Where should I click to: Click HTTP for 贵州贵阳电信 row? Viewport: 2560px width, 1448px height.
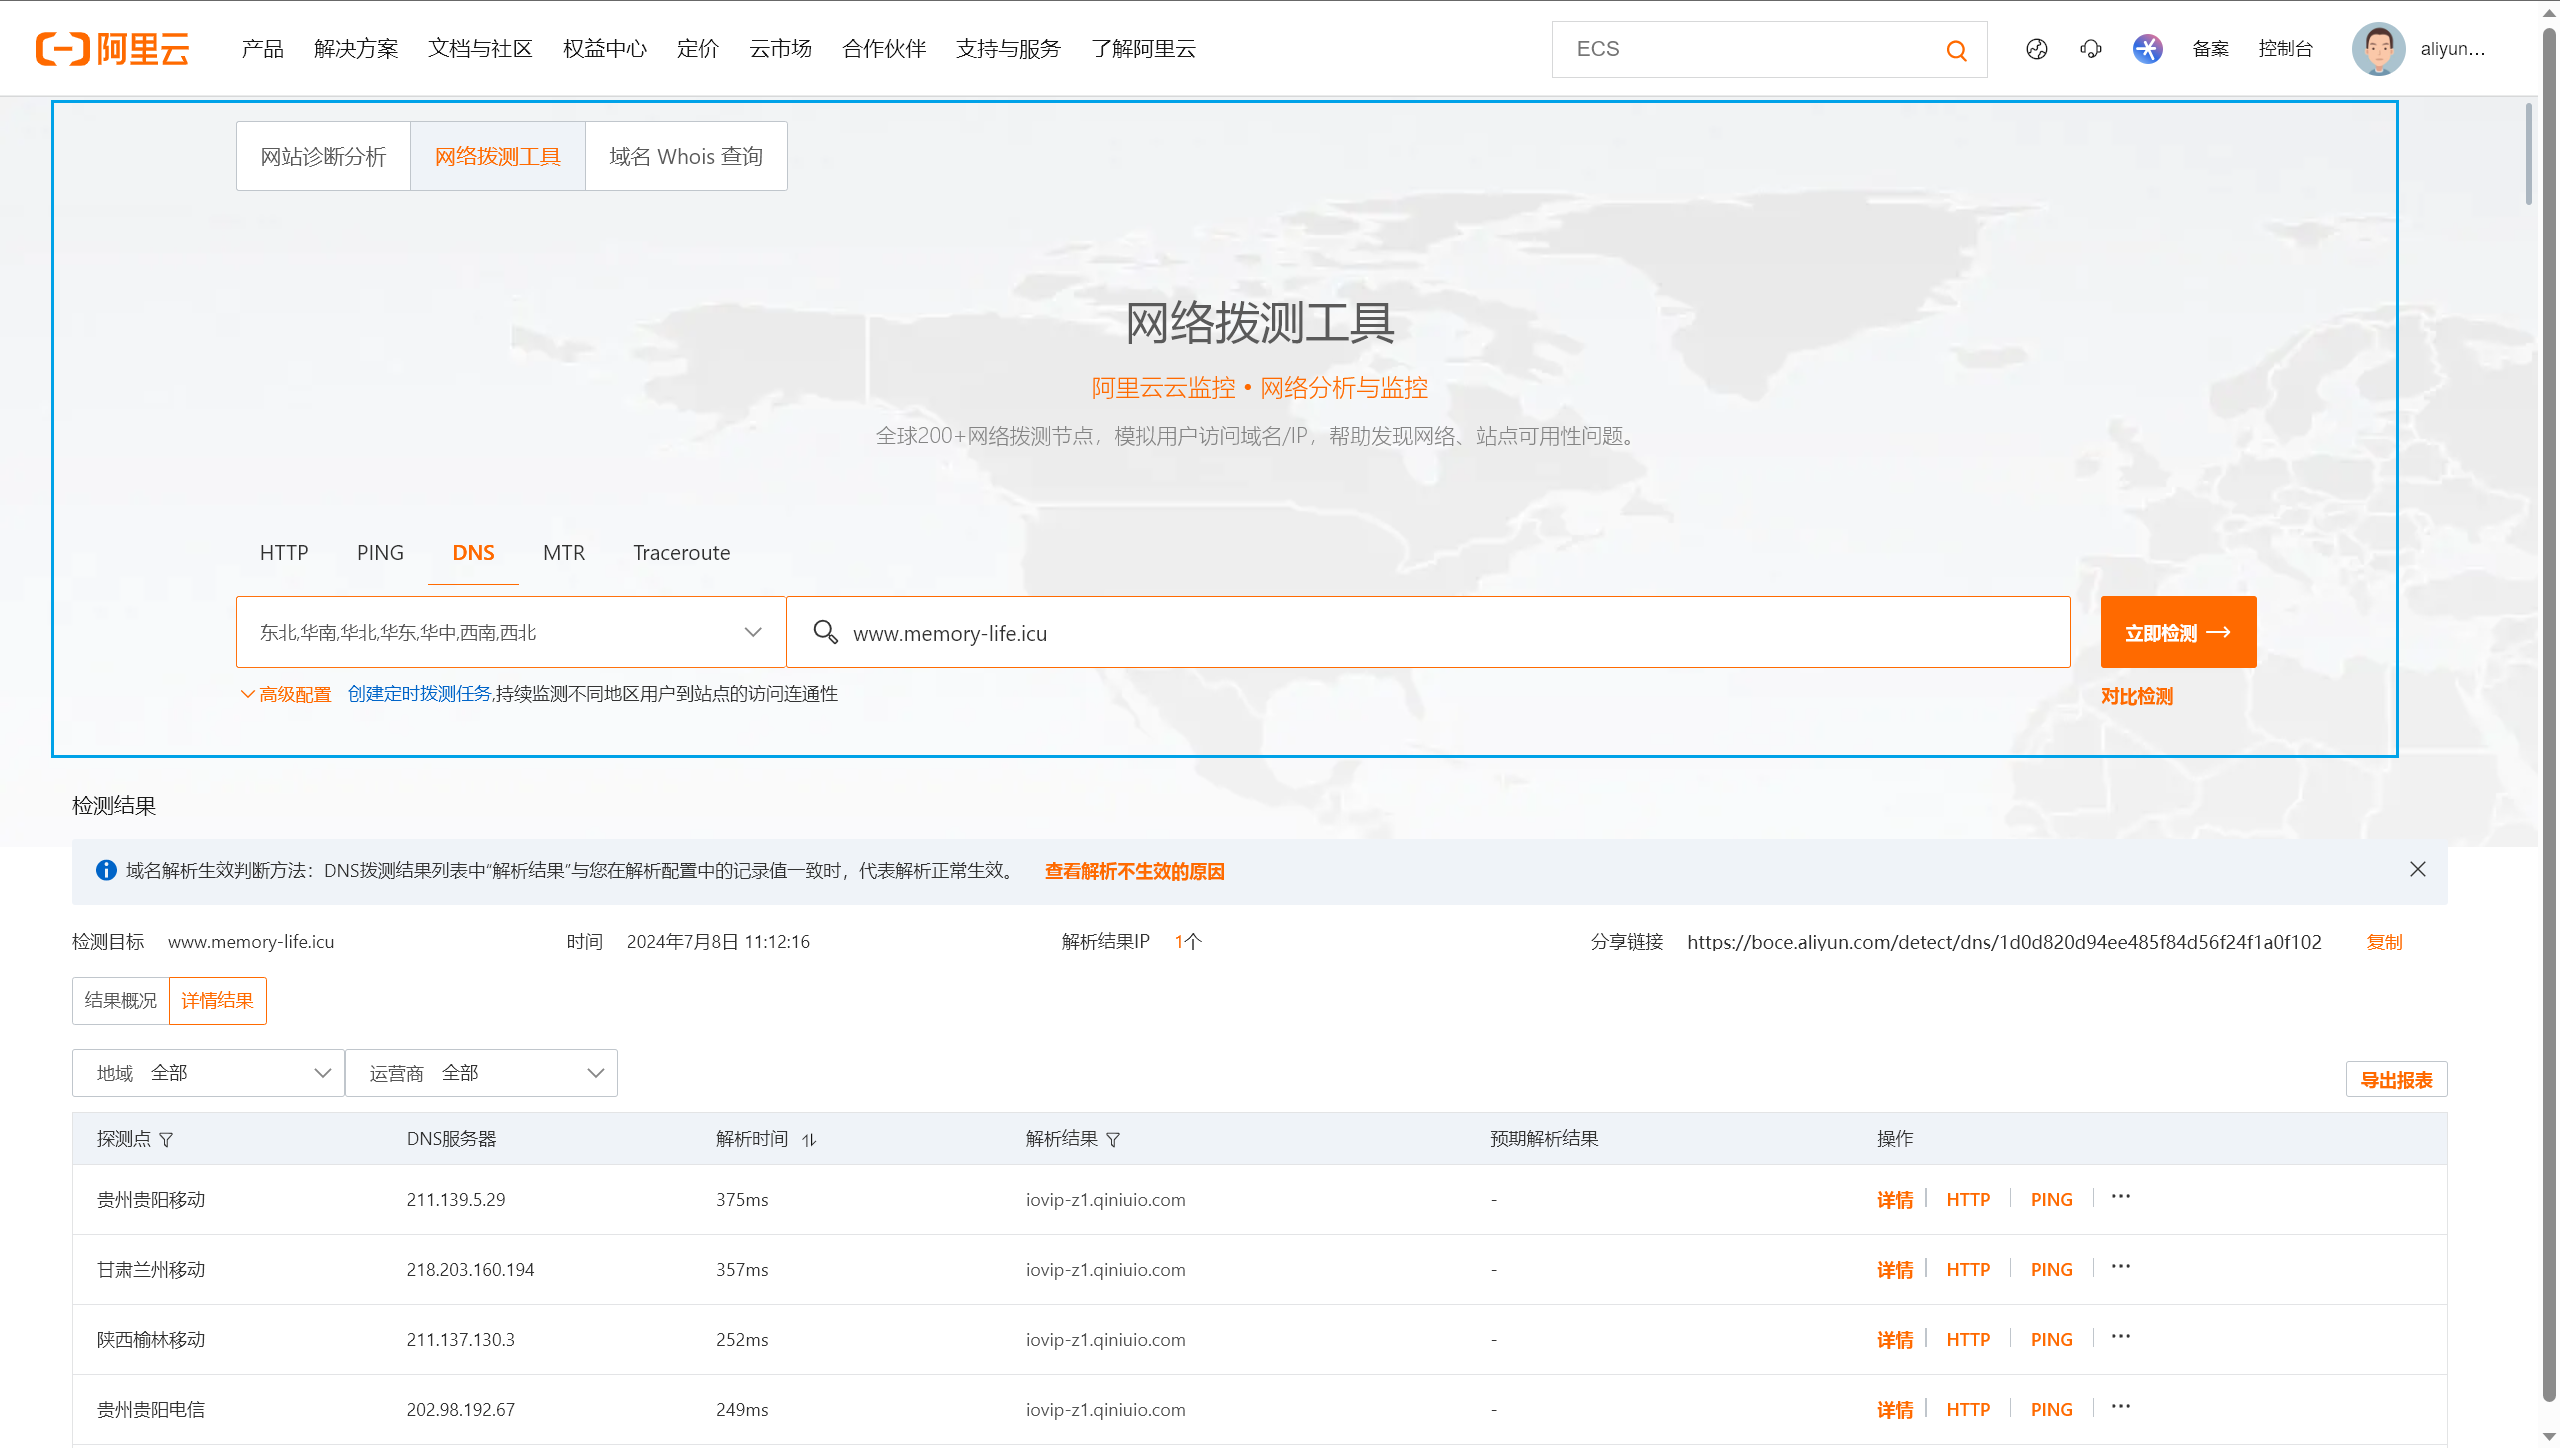click(x=1968, y=1410)
